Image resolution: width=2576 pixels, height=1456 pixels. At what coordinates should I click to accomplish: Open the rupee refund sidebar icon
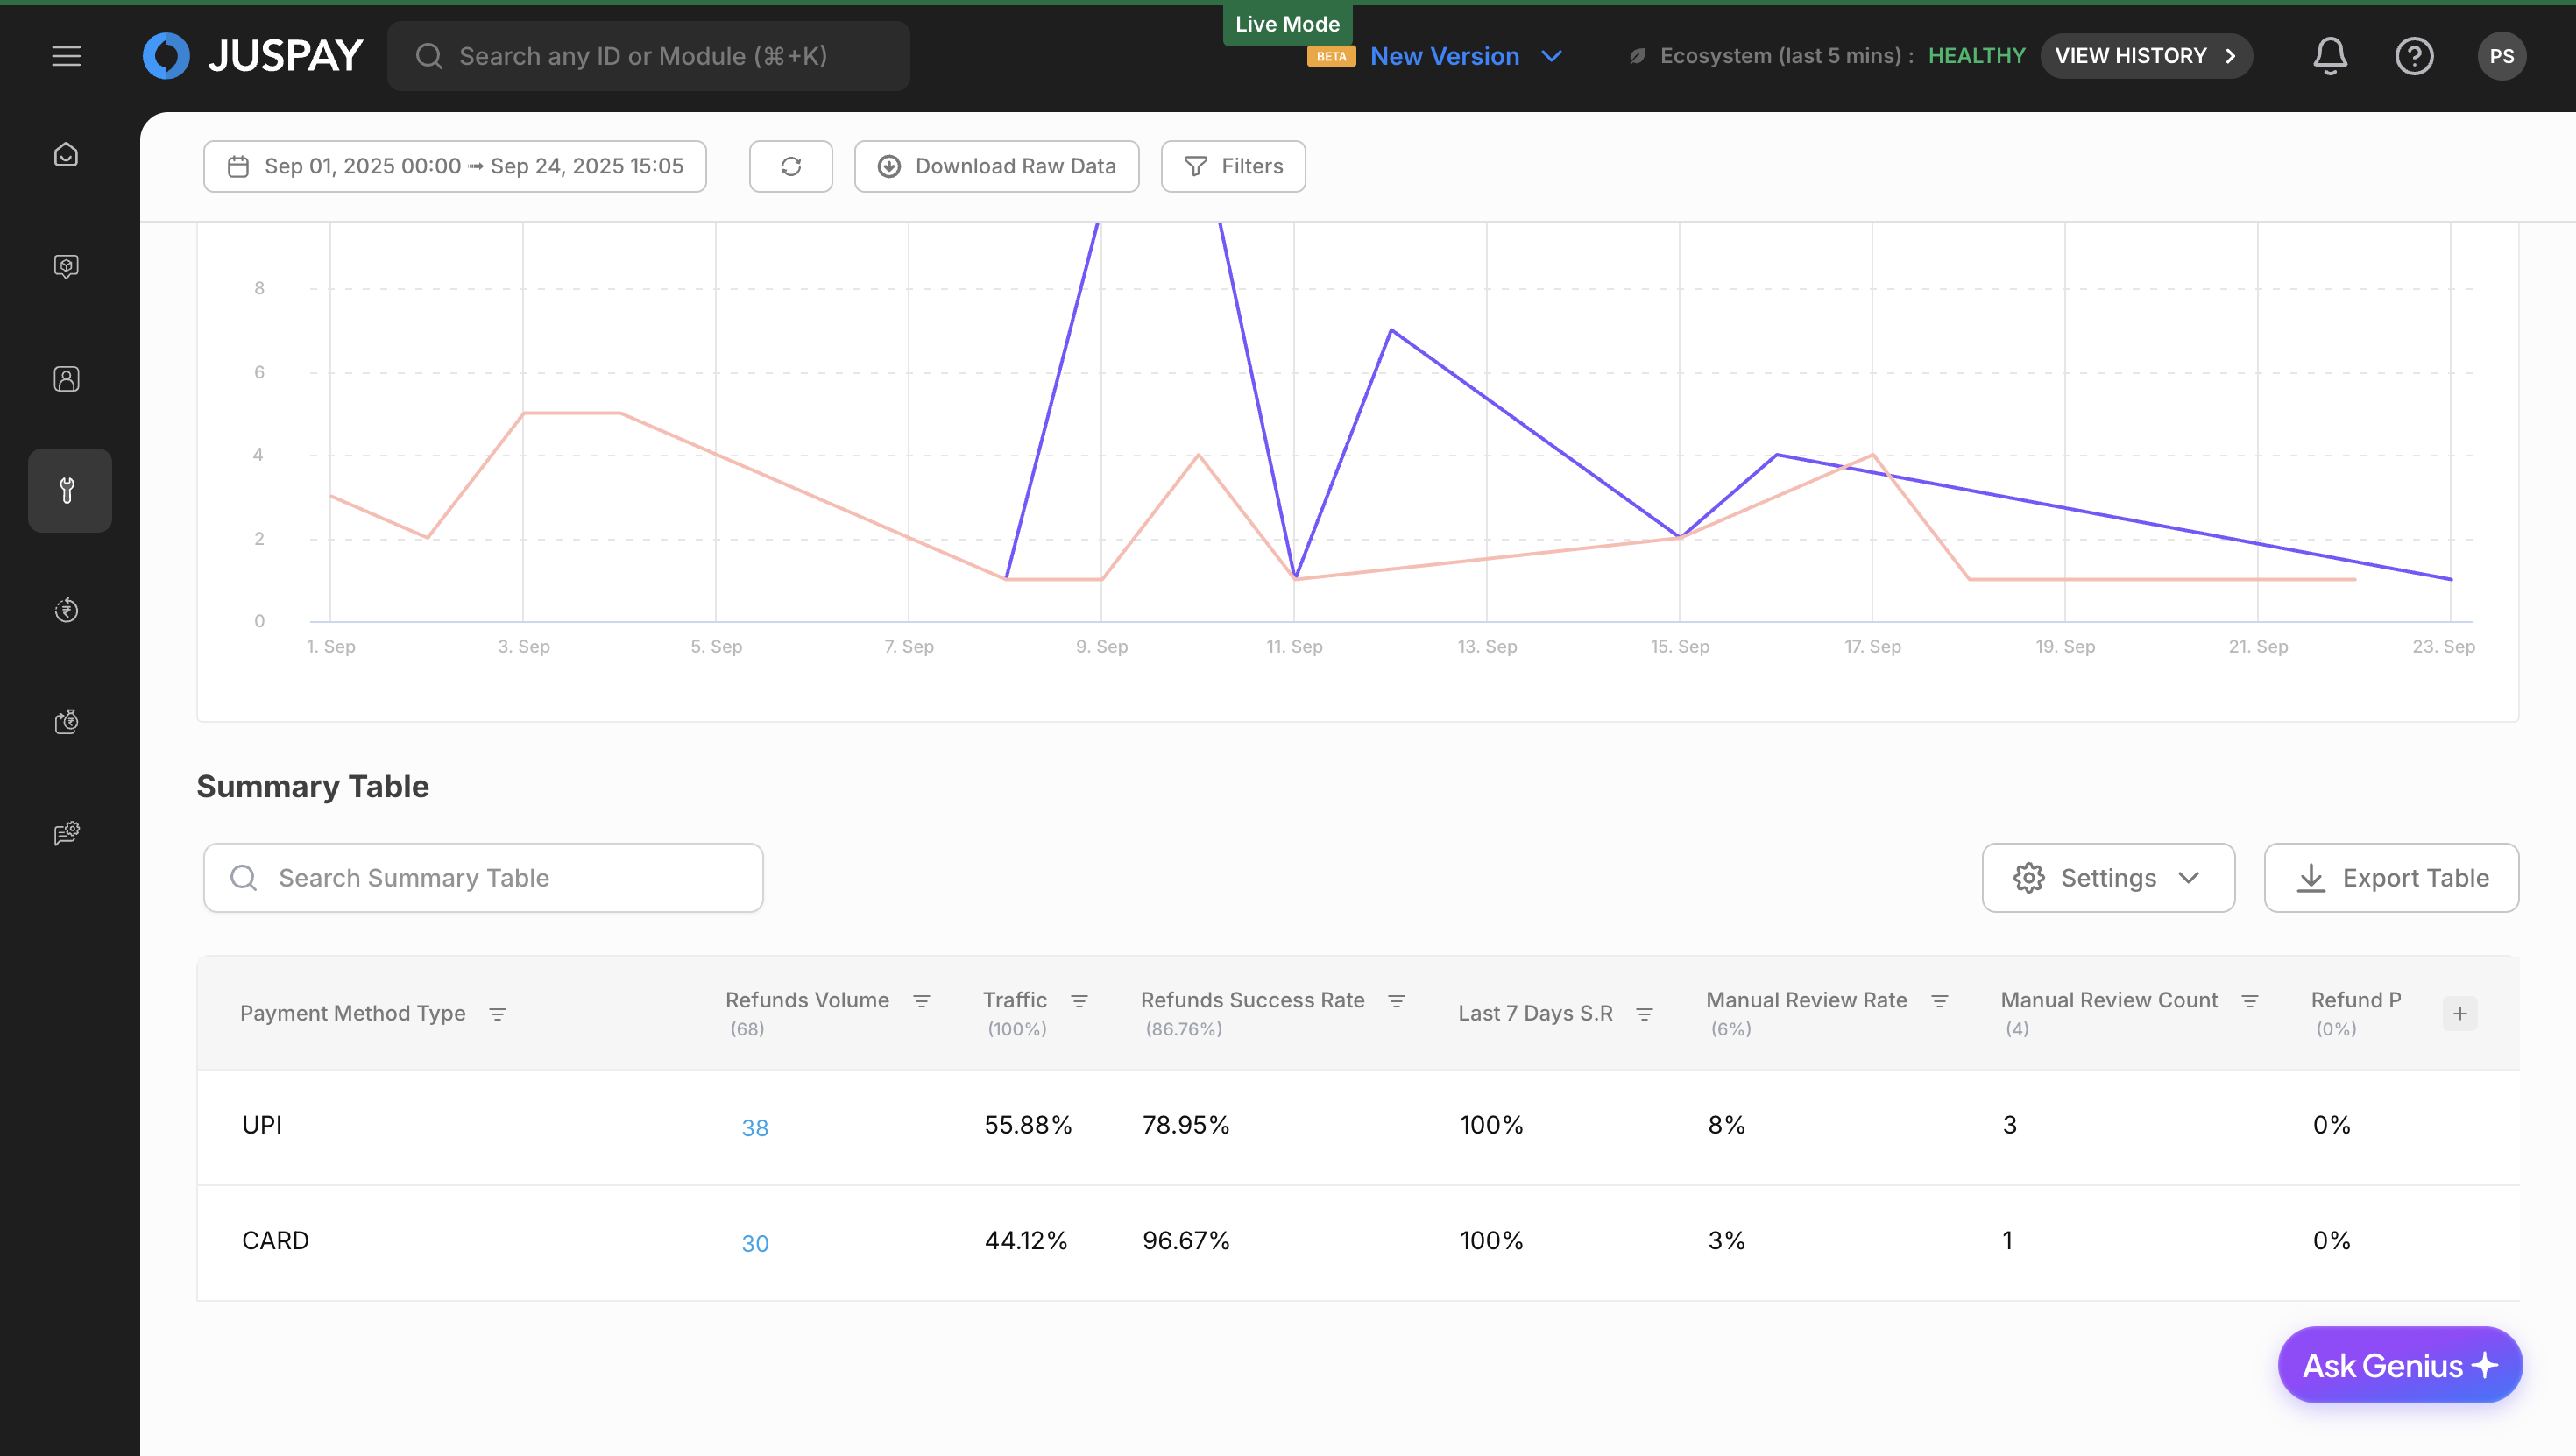[x=66, y=610]
